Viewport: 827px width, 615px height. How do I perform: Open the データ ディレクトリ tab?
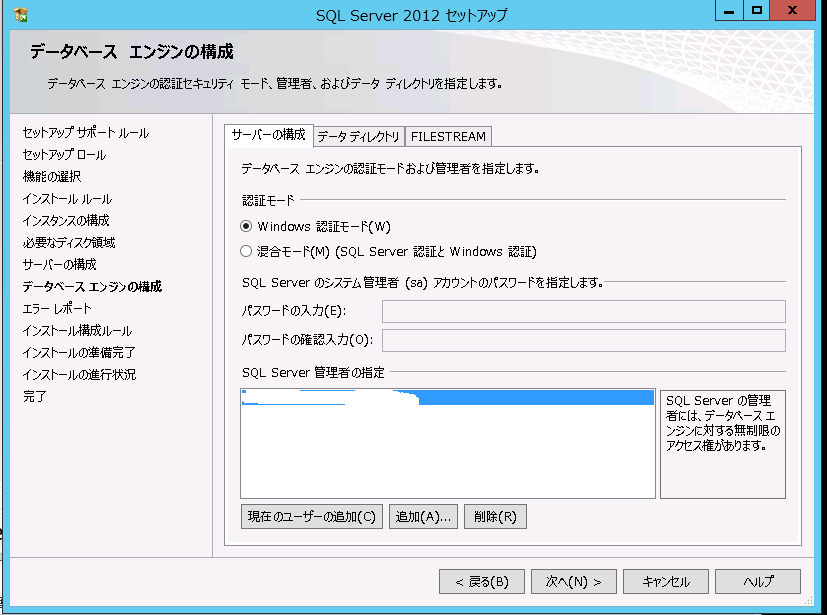pos(359,137)
